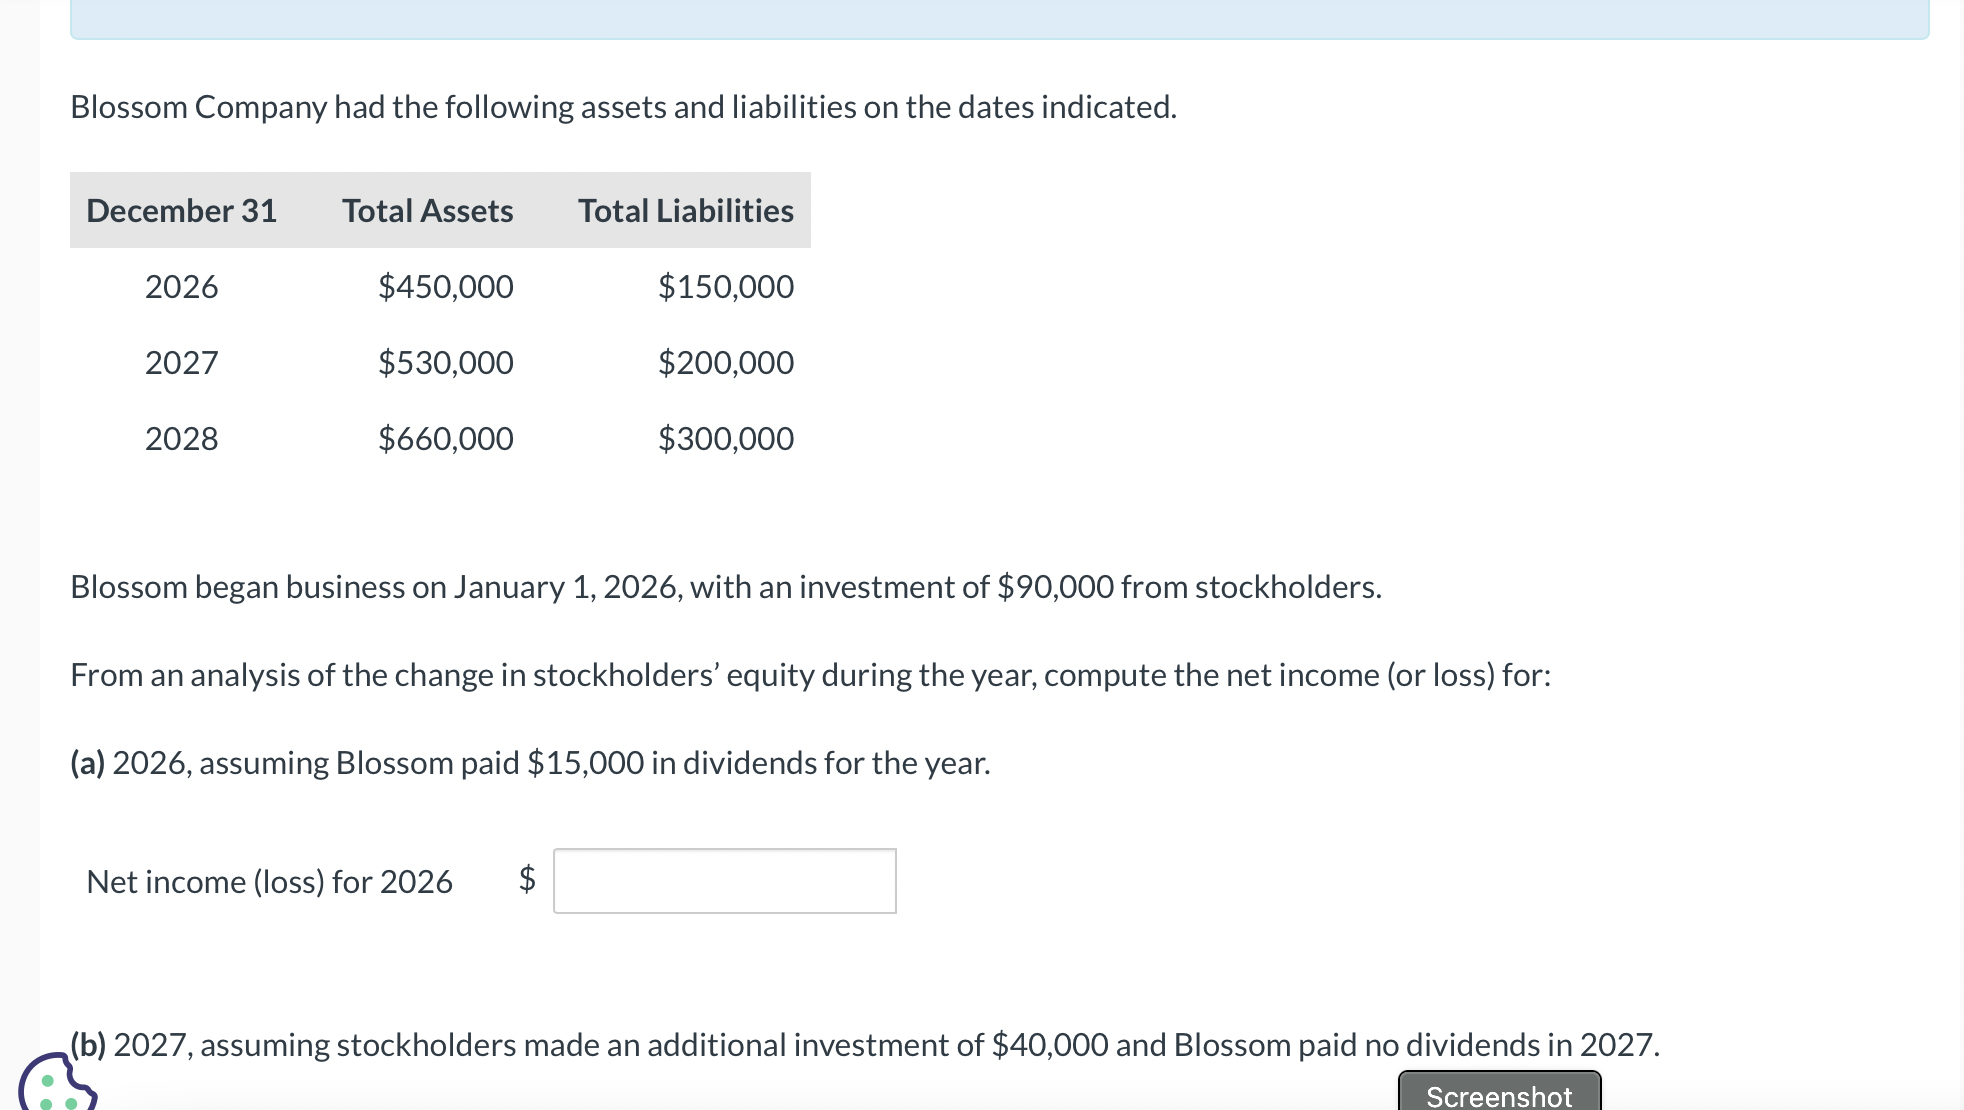
Task: Select the $450,000 asset value for 2026
Action: (x=446, y=287)
